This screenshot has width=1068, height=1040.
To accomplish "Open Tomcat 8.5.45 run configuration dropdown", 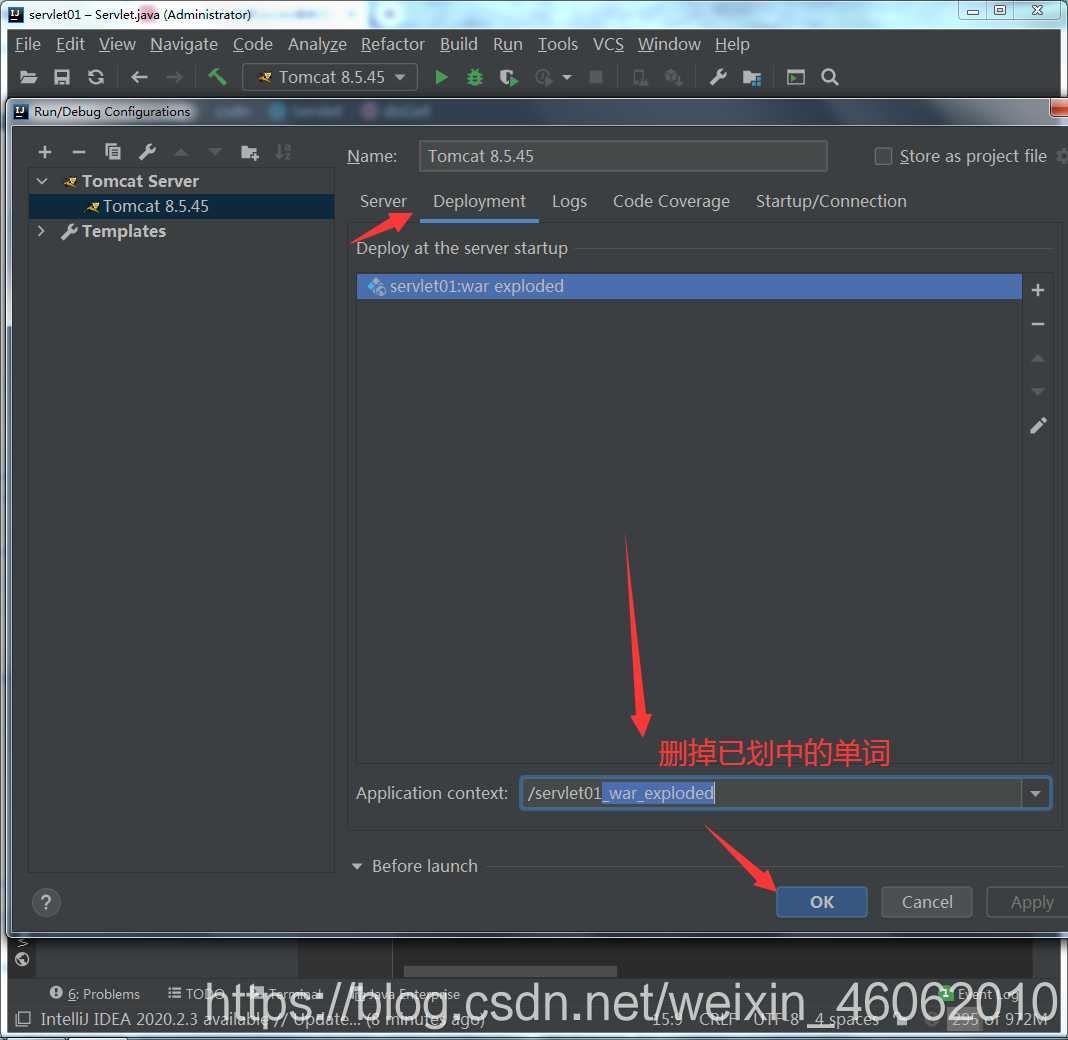I will (x=330, y=77).
